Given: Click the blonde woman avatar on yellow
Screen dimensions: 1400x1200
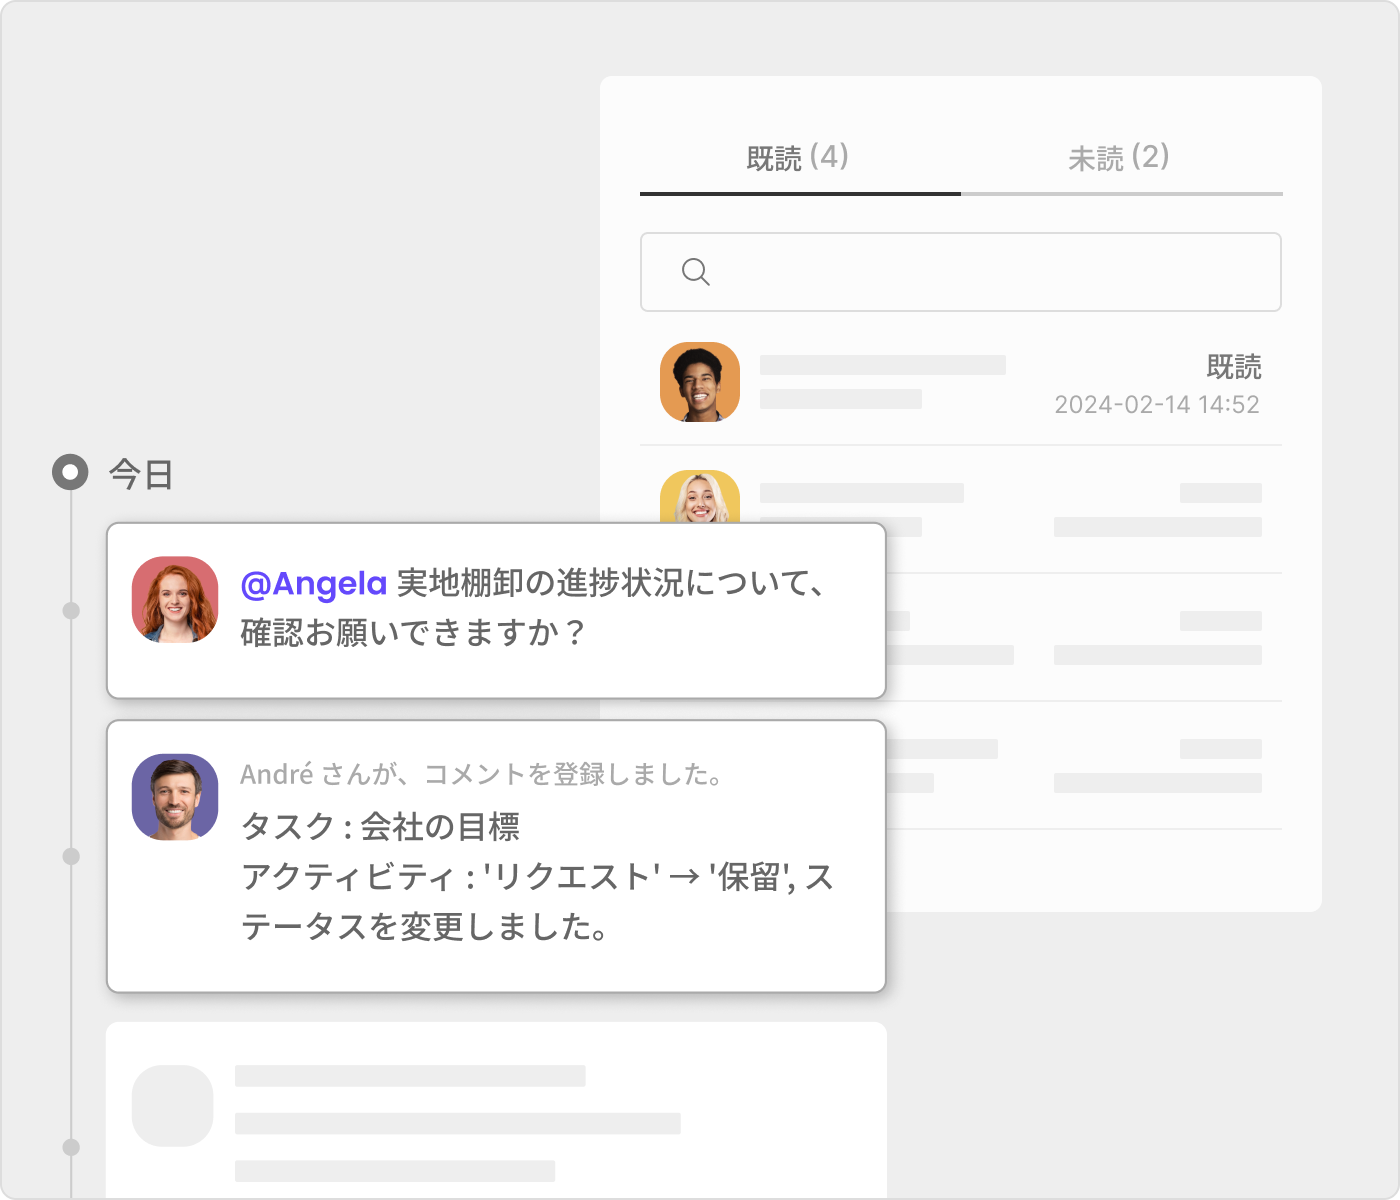Looking at the screenshot, I should tap(700, 497).
